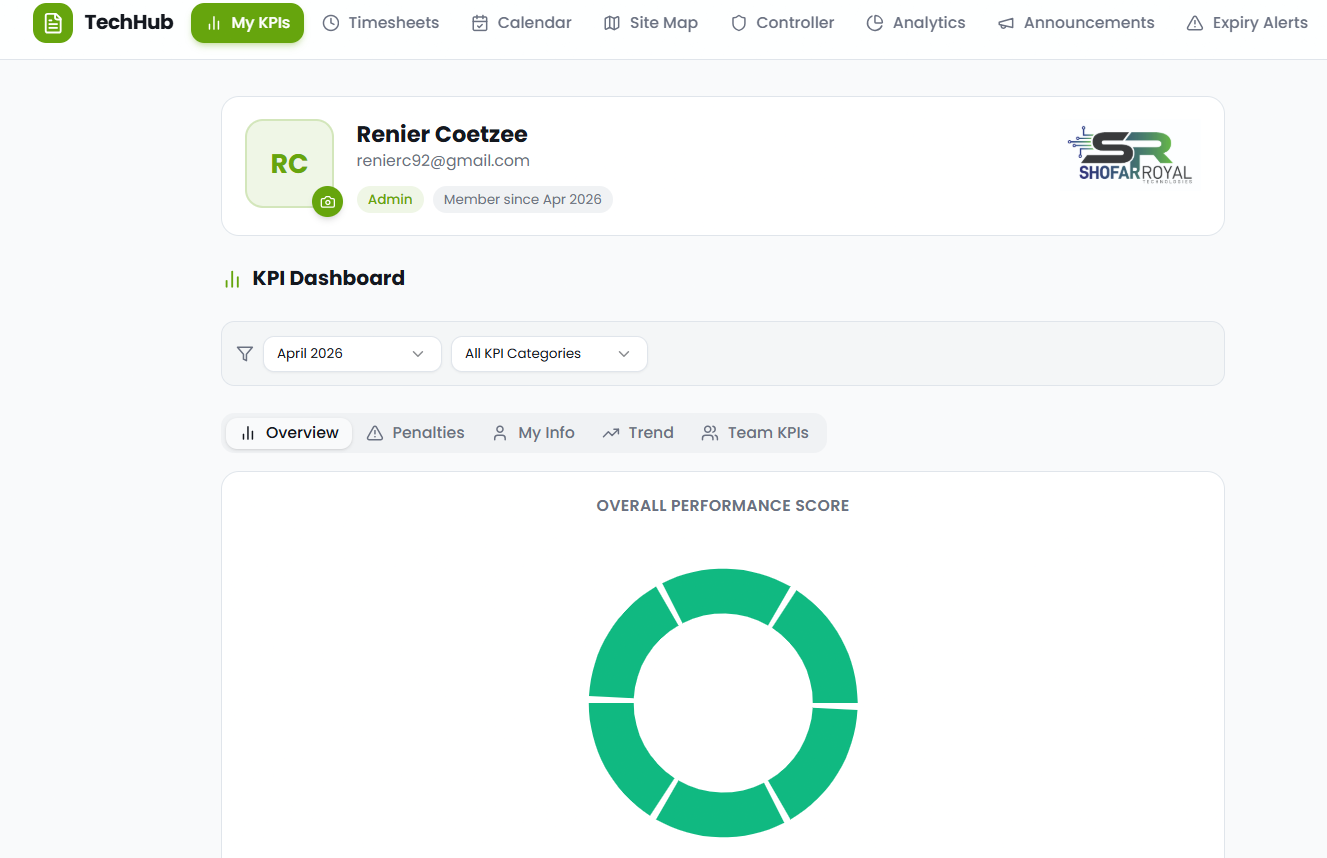This screenshot has width=1327, height=858.
Task: Click the RC profile avatar
Action: click(x=289, y=164)
